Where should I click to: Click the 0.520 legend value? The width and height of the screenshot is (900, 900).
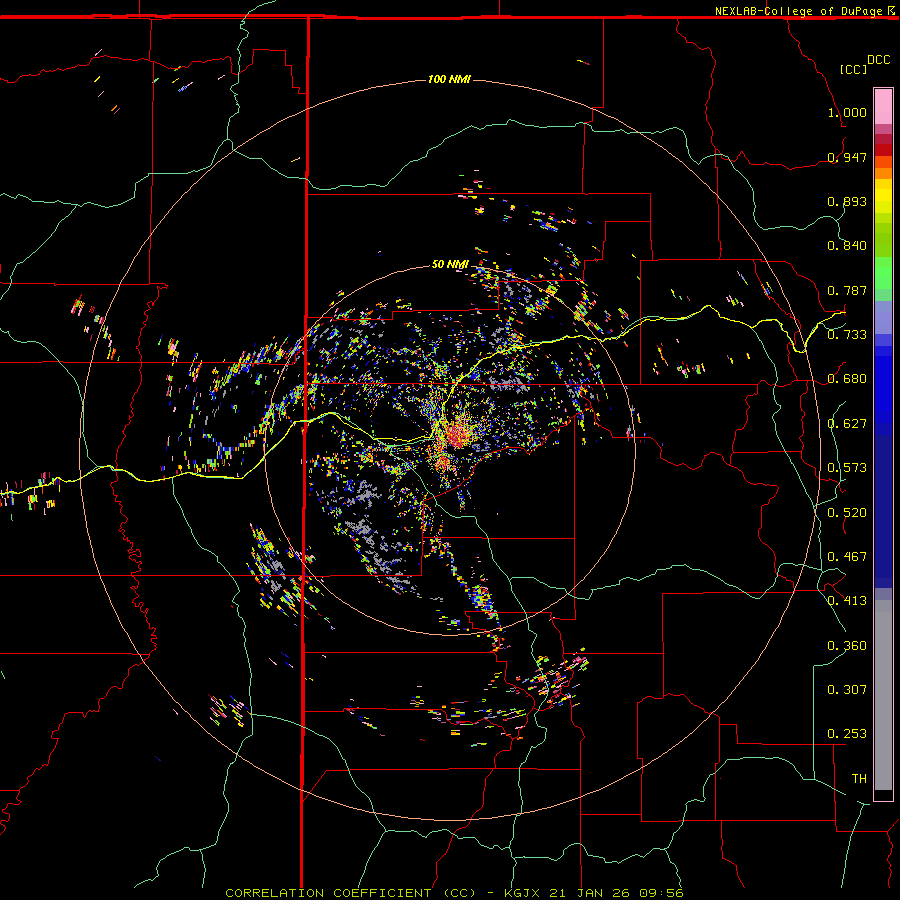pos(847,513)
